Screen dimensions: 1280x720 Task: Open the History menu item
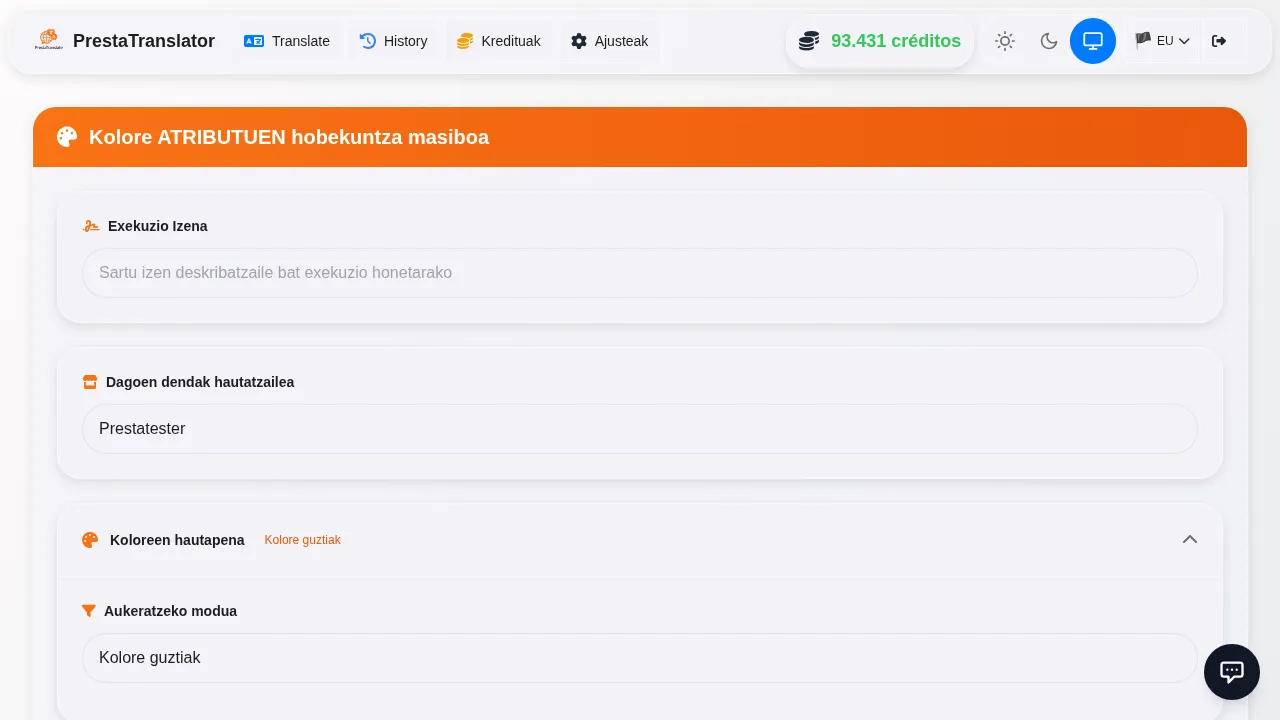(x=393, y=41)
